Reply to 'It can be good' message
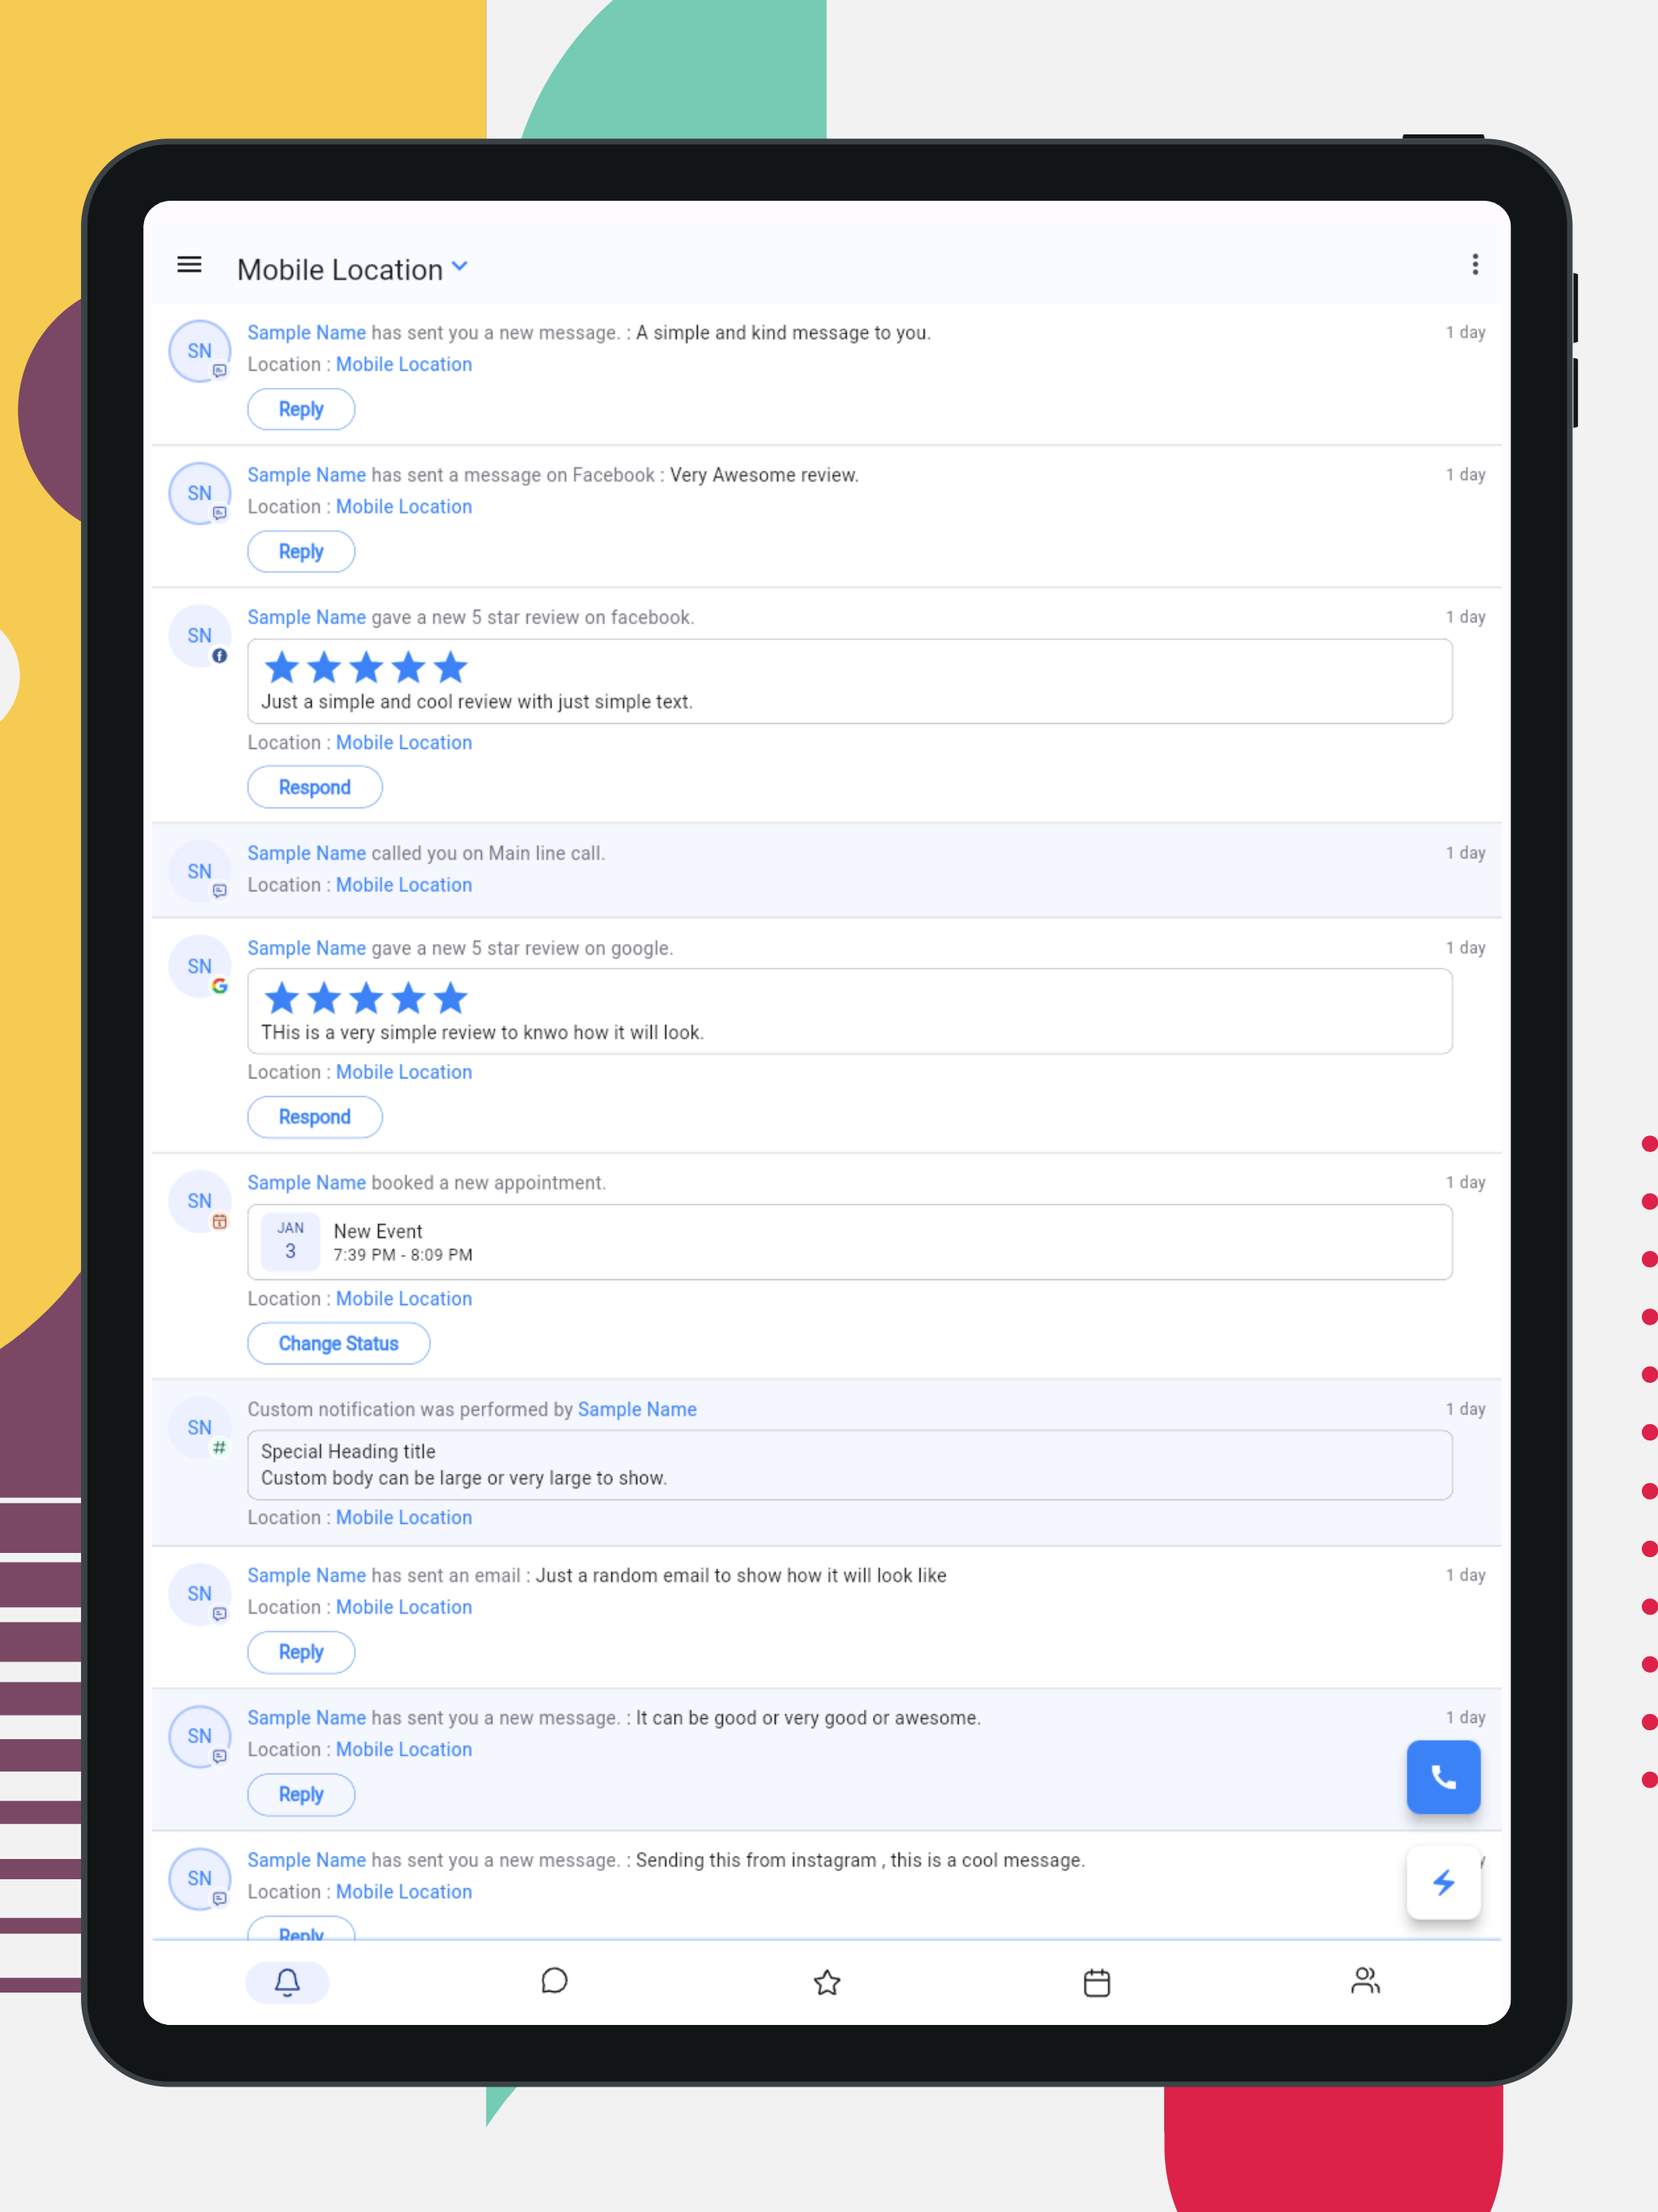 (x=301, y=1794)
